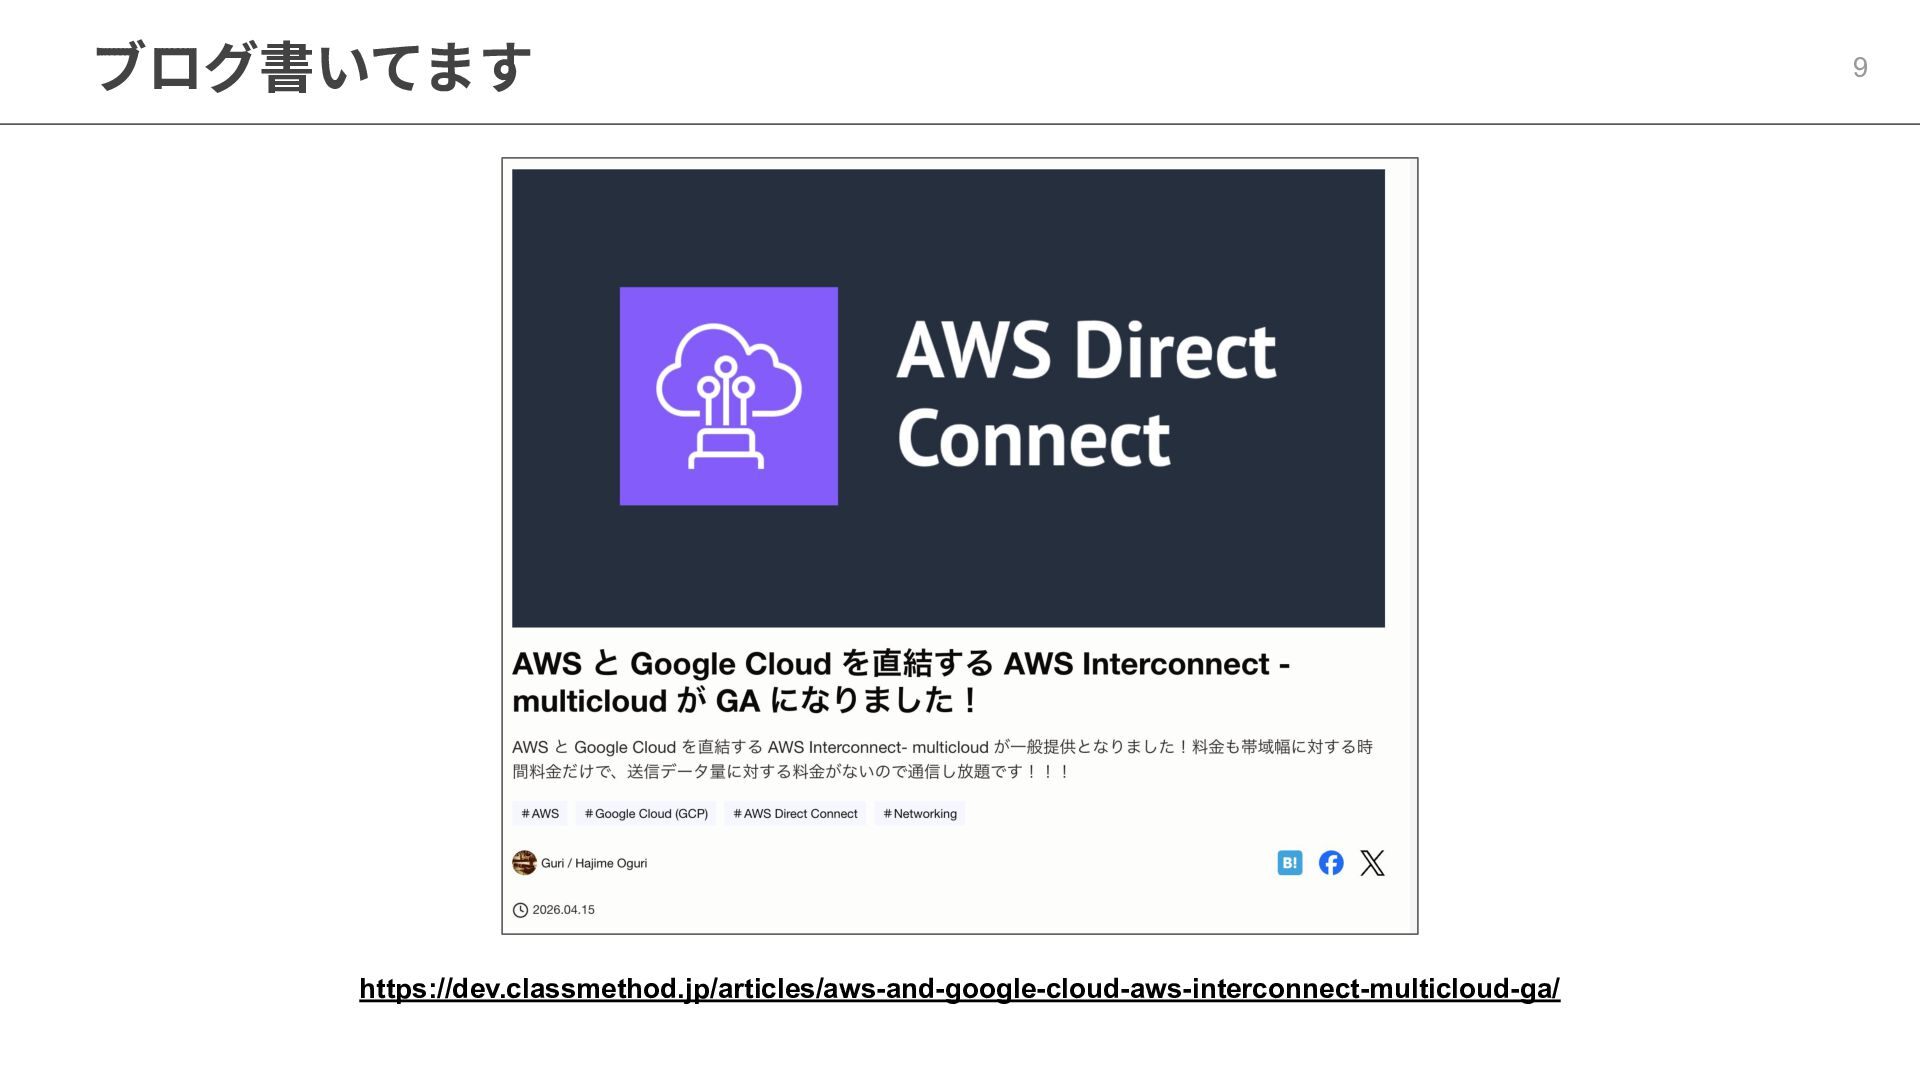
Task: Click the Hatena Bookmark B! share icon
Action: (1289, 863)
